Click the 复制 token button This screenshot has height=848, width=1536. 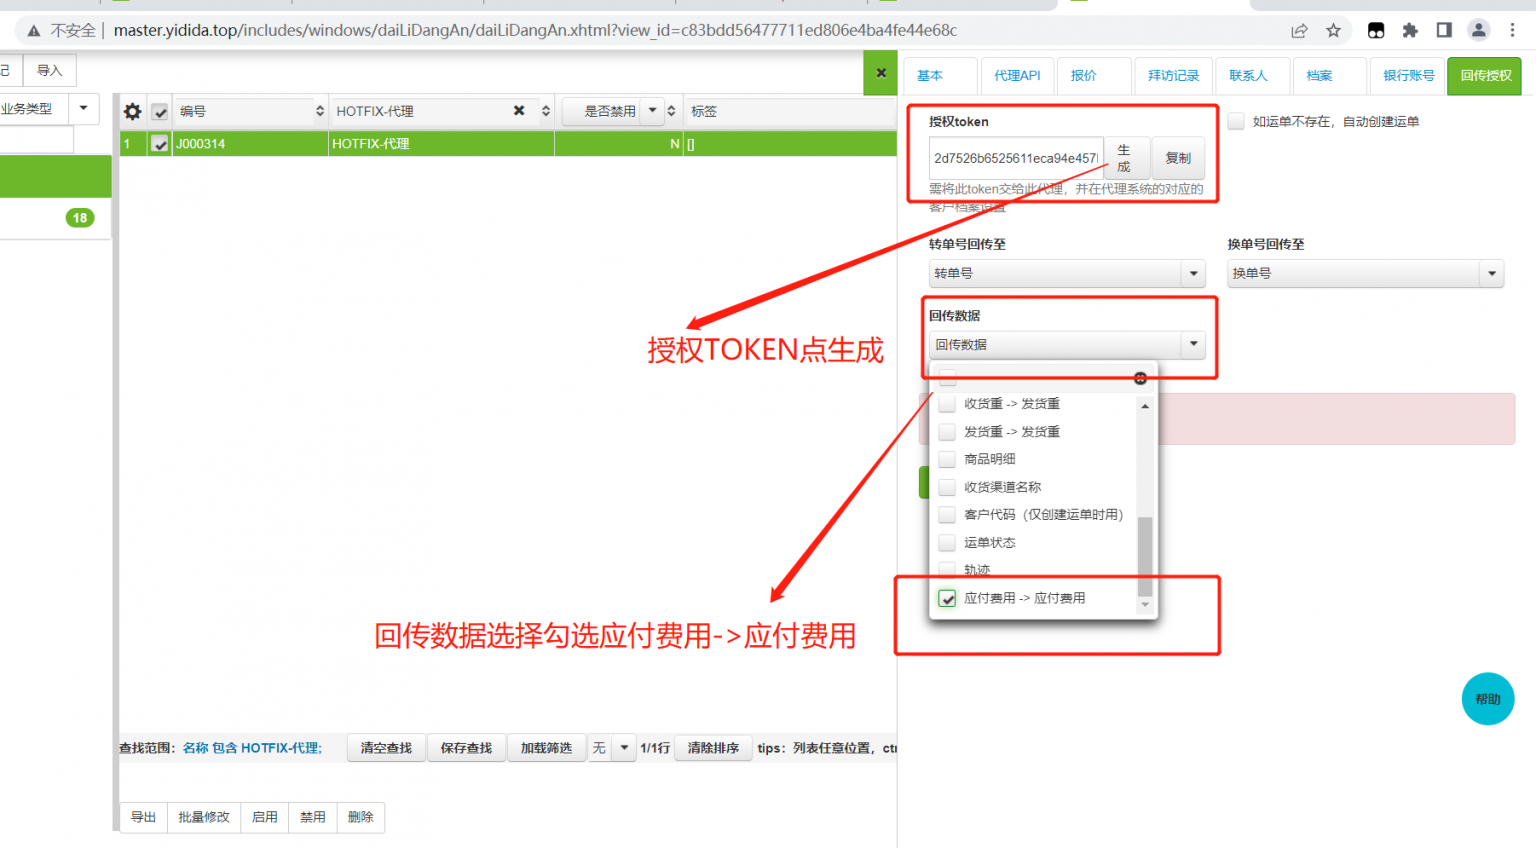point(1178,158)
